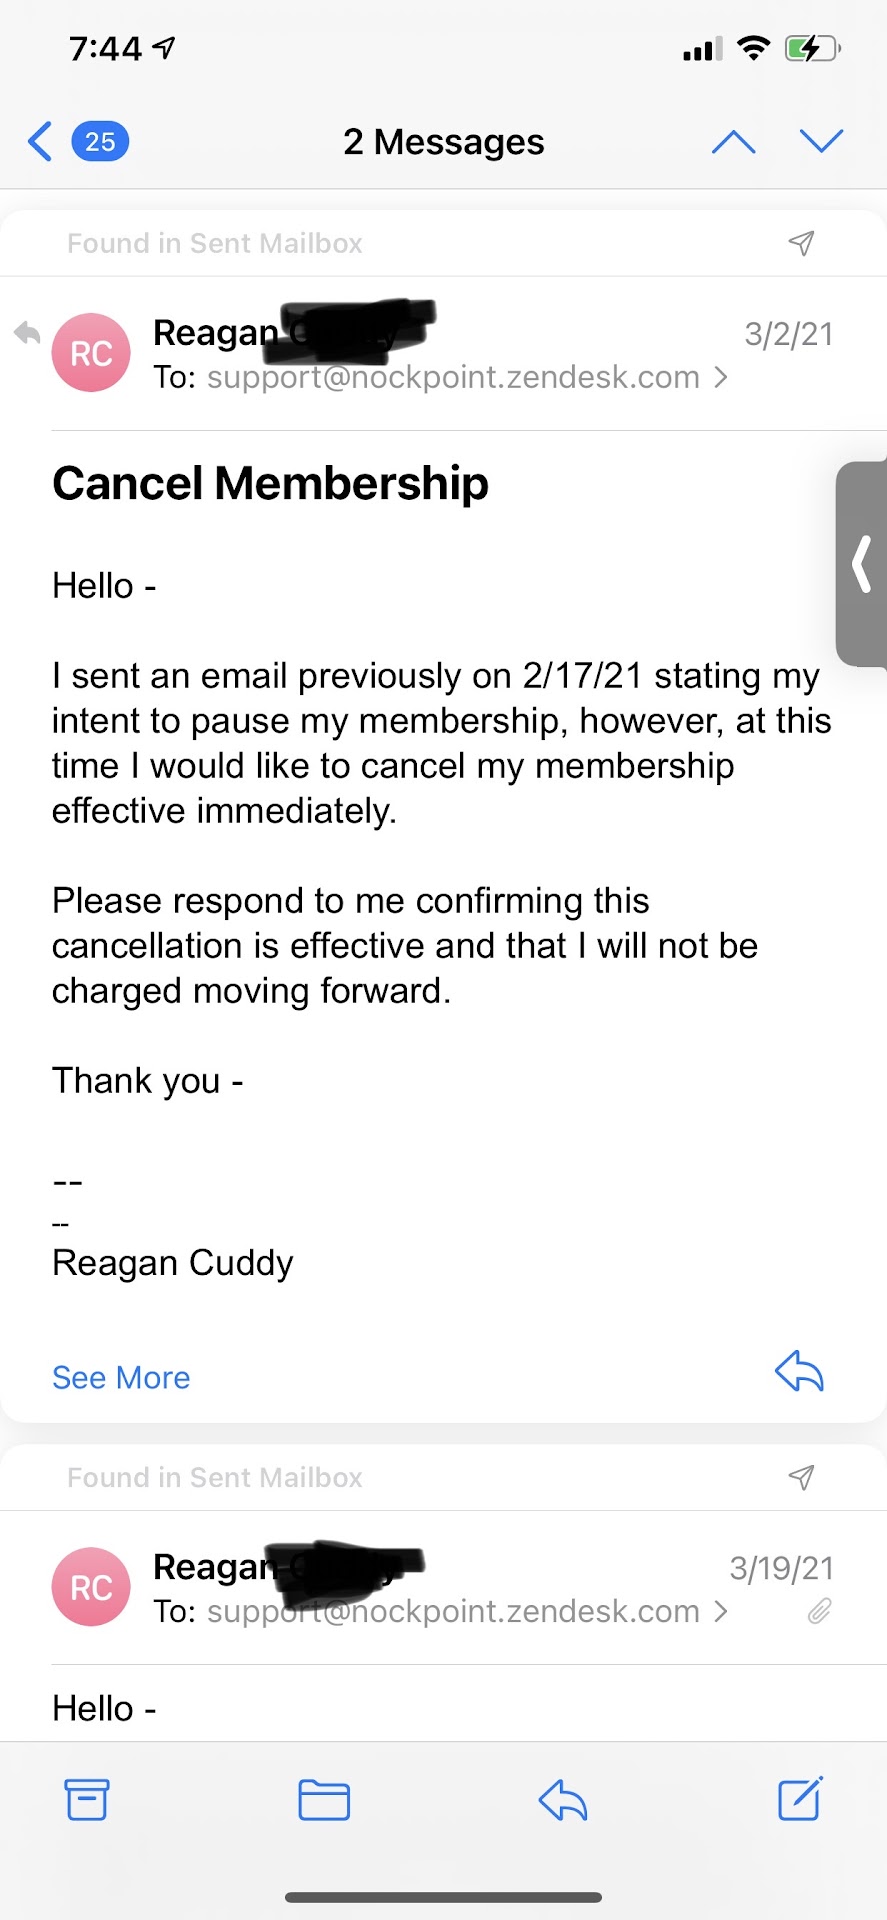887x1920 pixels.
Task: Tap the archive icon in bottom toolbar
Action: [x=87, y=1800]
